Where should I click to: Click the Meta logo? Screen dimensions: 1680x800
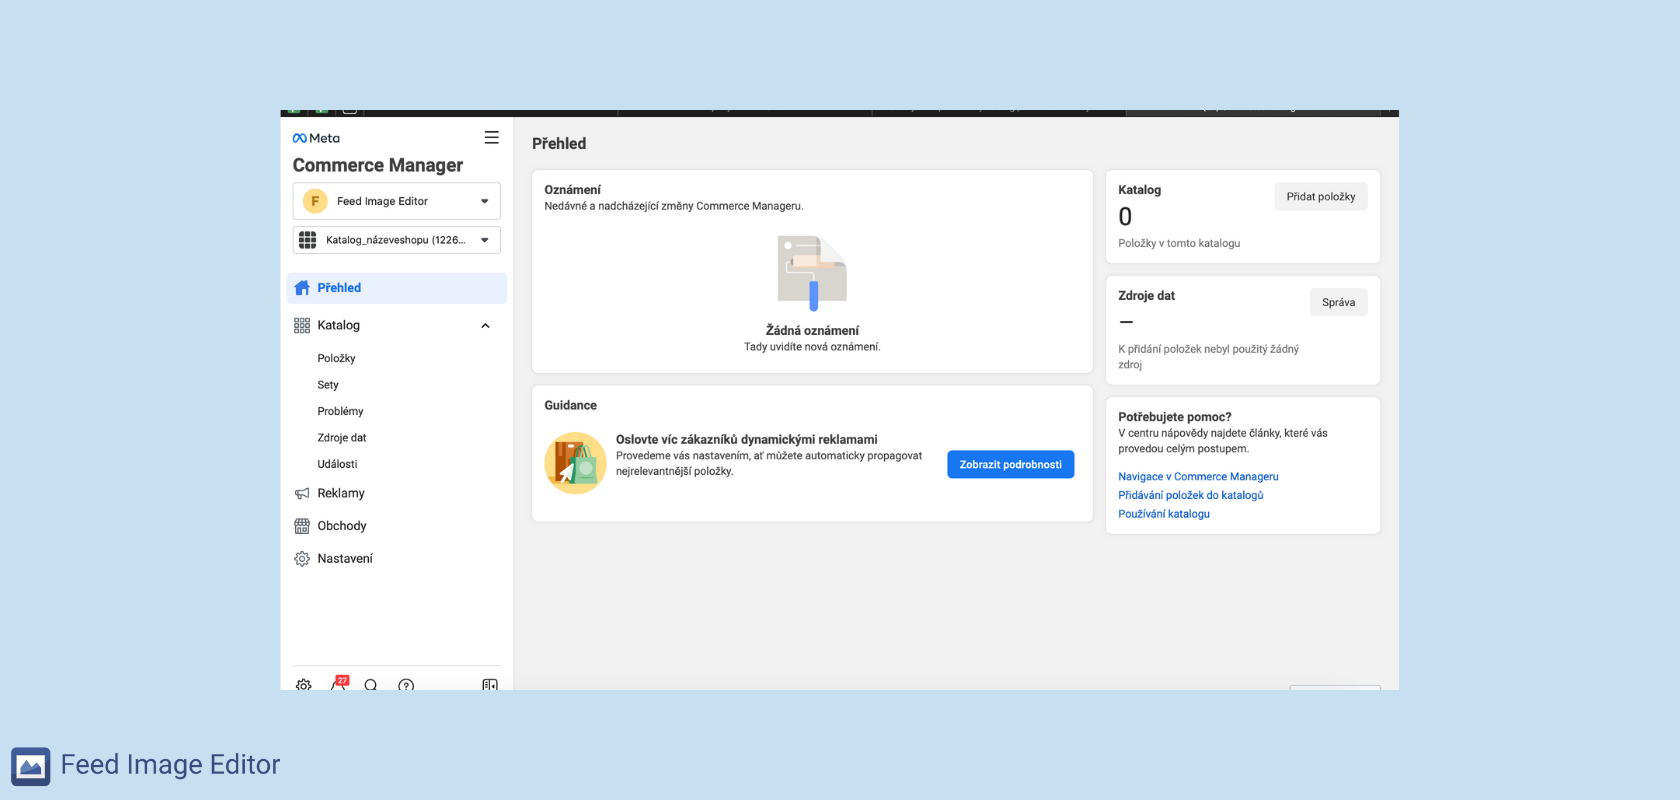tap(316, 138)
